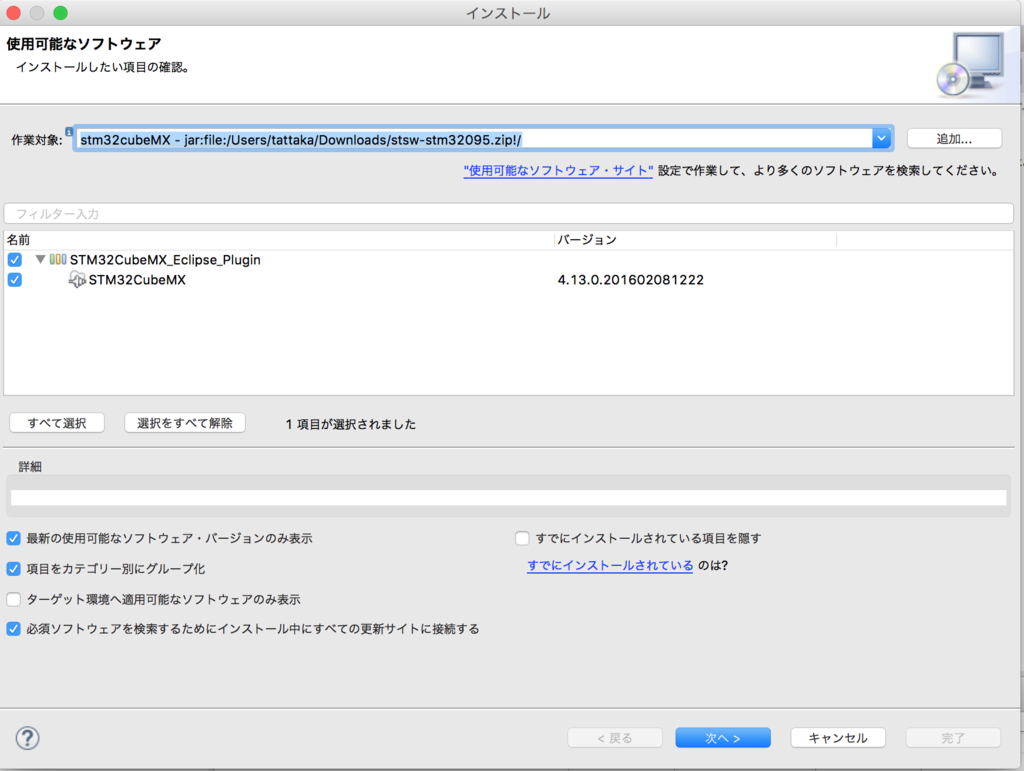The width and height of the screenshot is (1024, 771).
Task: Uncheck the STM32CubeMX feature checkbox
Action: click(x=14, y=279)
